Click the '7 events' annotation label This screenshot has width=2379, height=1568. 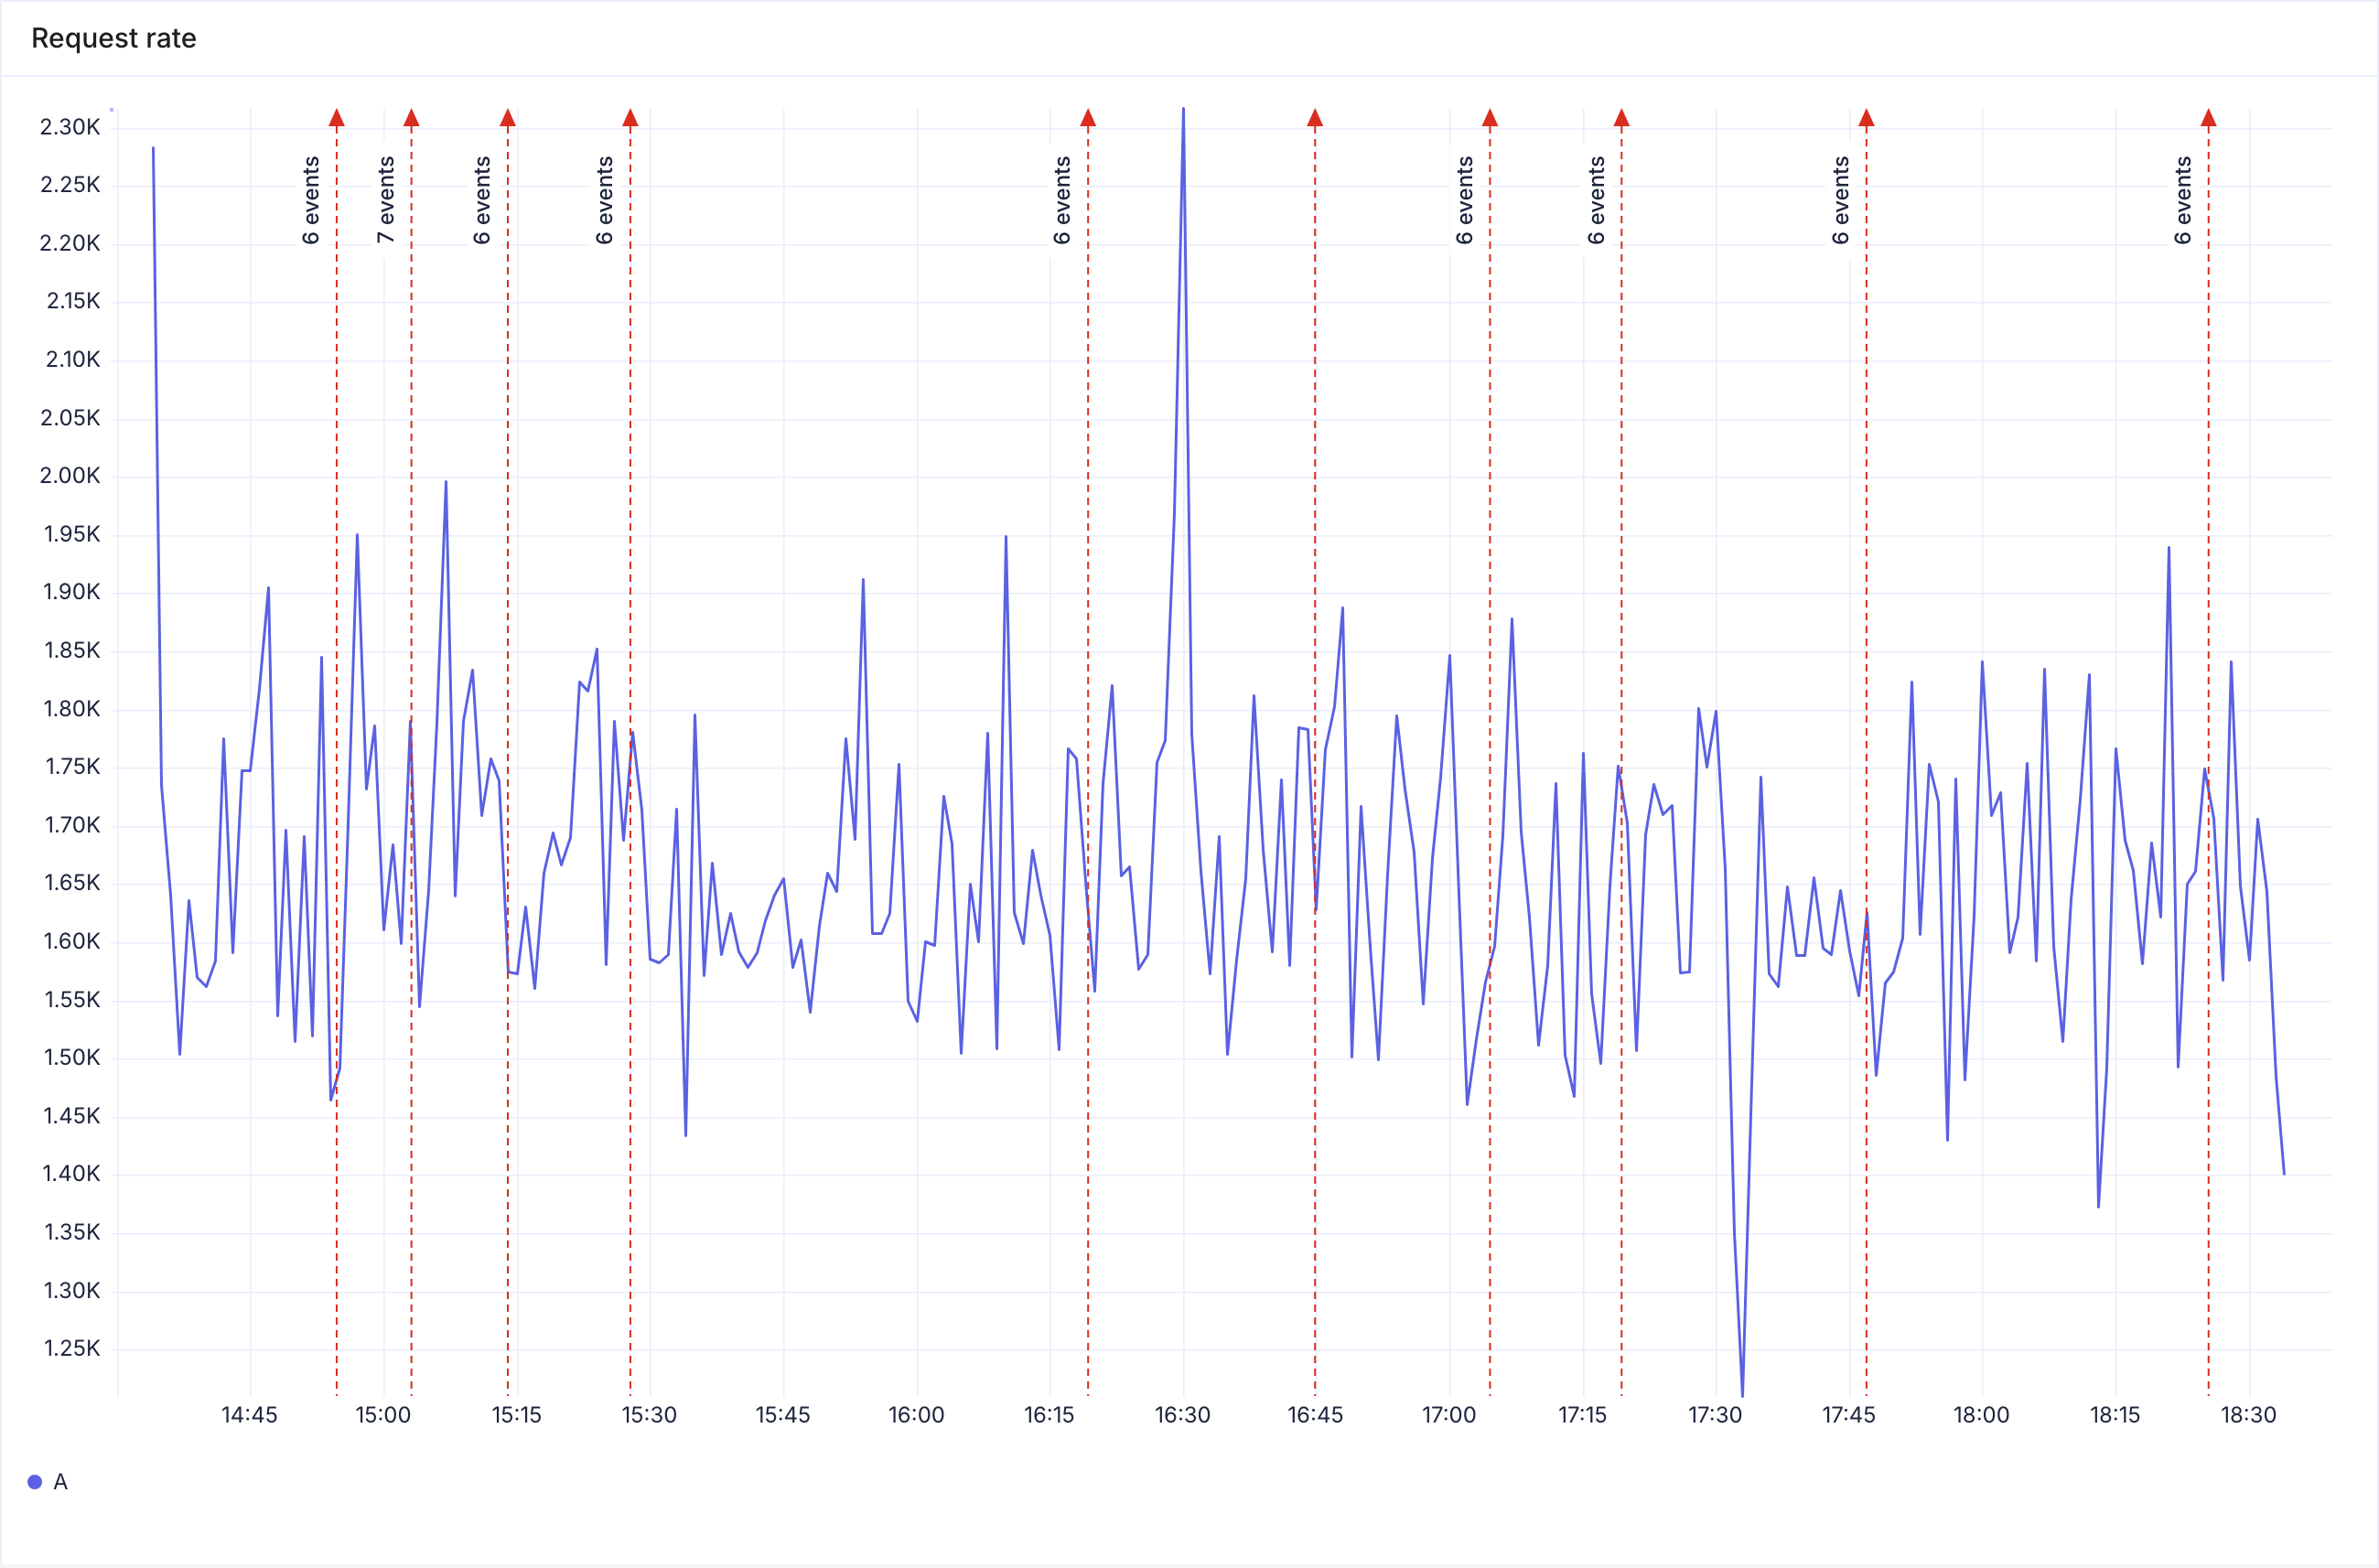386,200
